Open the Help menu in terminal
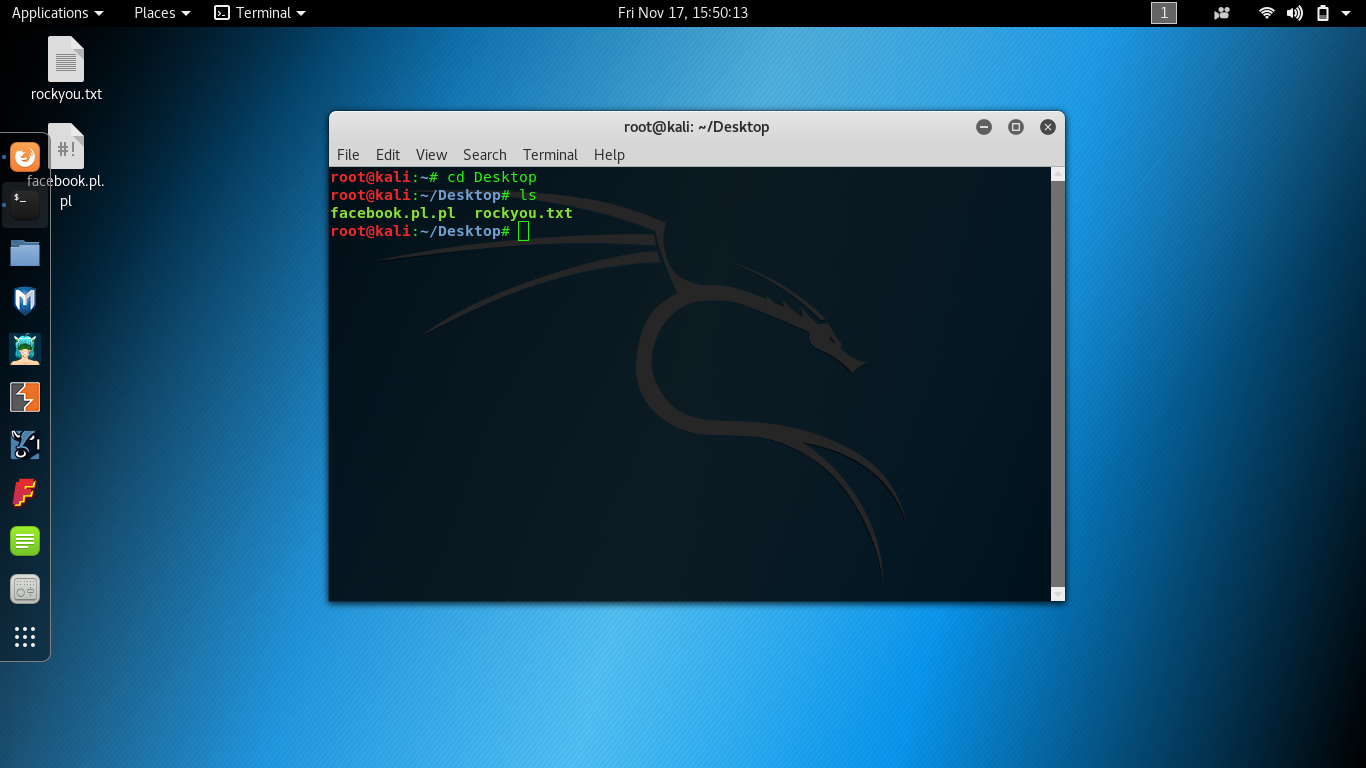 click(609, 155)
